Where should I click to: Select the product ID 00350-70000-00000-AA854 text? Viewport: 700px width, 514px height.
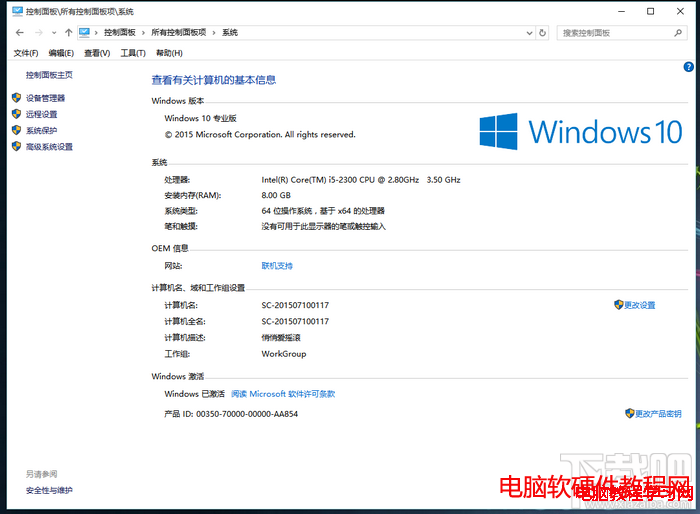tap(247, 414)
